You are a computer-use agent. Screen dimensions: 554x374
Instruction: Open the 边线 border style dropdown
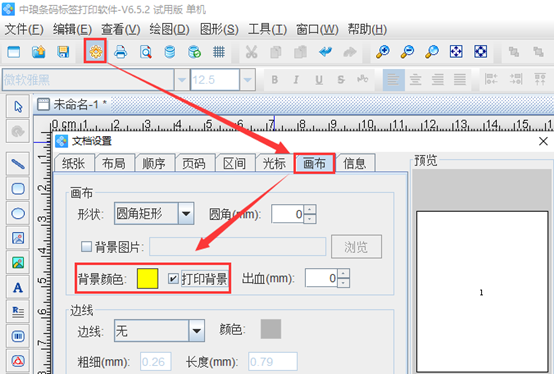coord(196,331)
